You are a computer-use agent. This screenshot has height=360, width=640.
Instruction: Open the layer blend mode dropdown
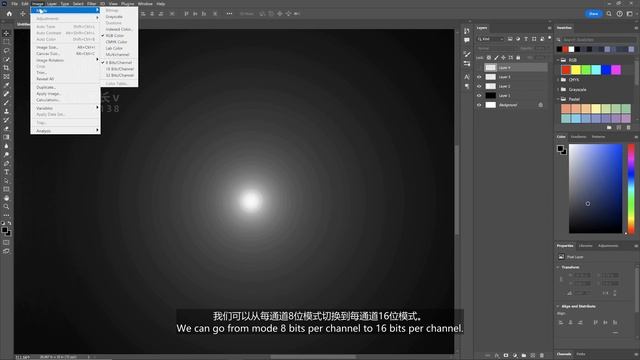coord(497,48)
